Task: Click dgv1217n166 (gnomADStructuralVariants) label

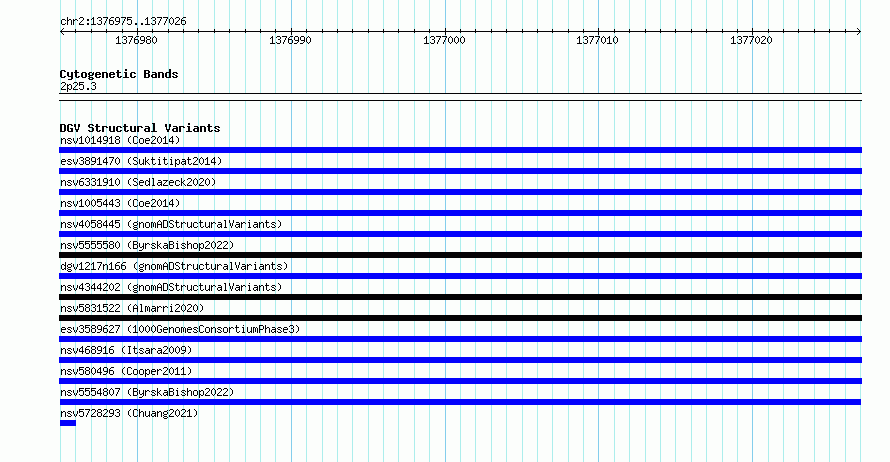Action: pyautogui.click(x=174, y=266)
